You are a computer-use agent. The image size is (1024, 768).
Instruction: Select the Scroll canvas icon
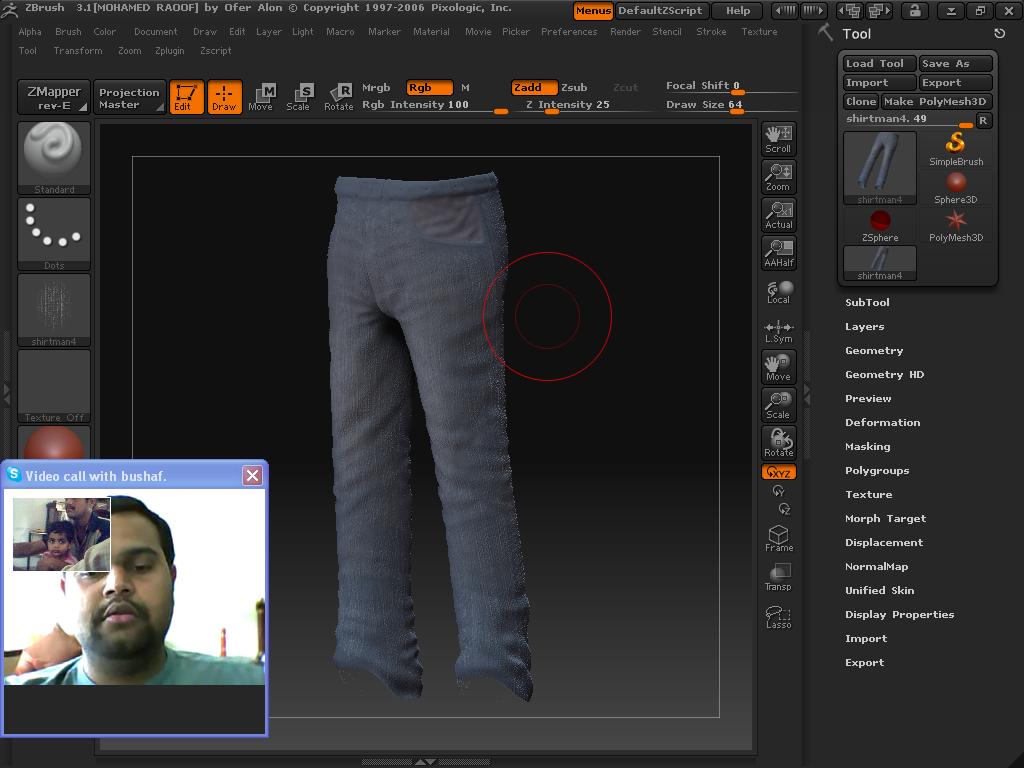tap(778, 139)
